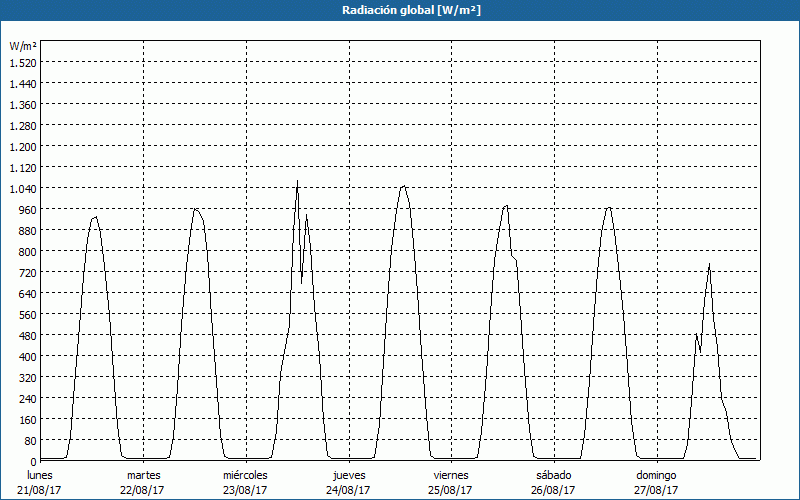Click the highest peak of Sunday's radiation curve
This screenshot has height=500, width=800.
coord(709,265)
